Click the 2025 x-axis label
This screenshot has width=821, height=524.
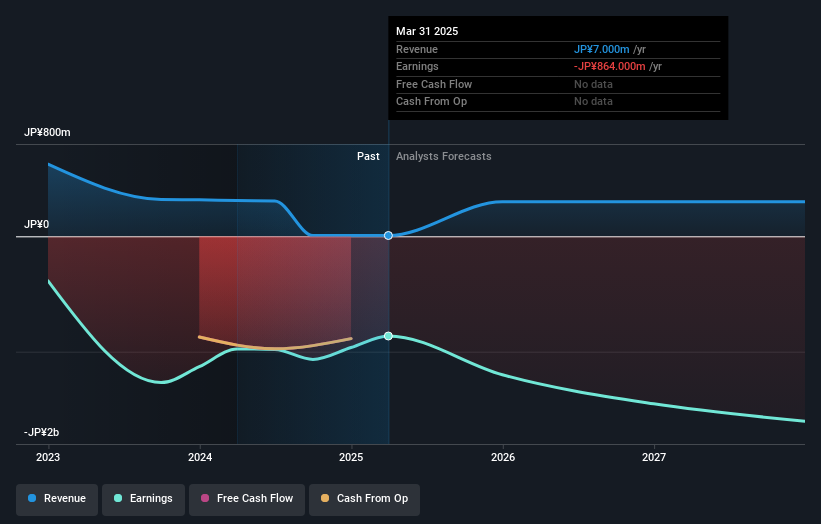pos(351,458)
